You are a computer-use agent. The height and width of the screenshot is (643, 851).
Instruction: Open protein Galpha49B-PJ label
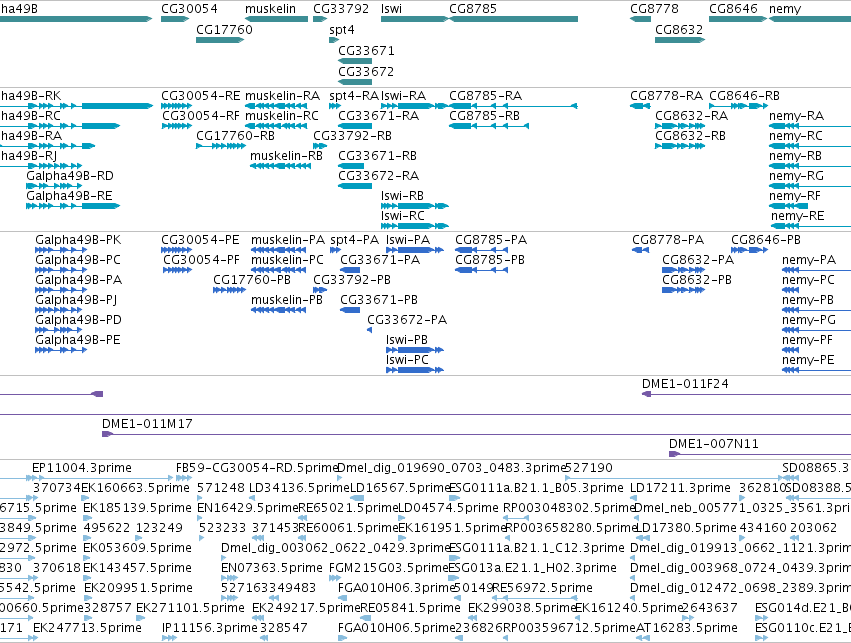[76, 300]
